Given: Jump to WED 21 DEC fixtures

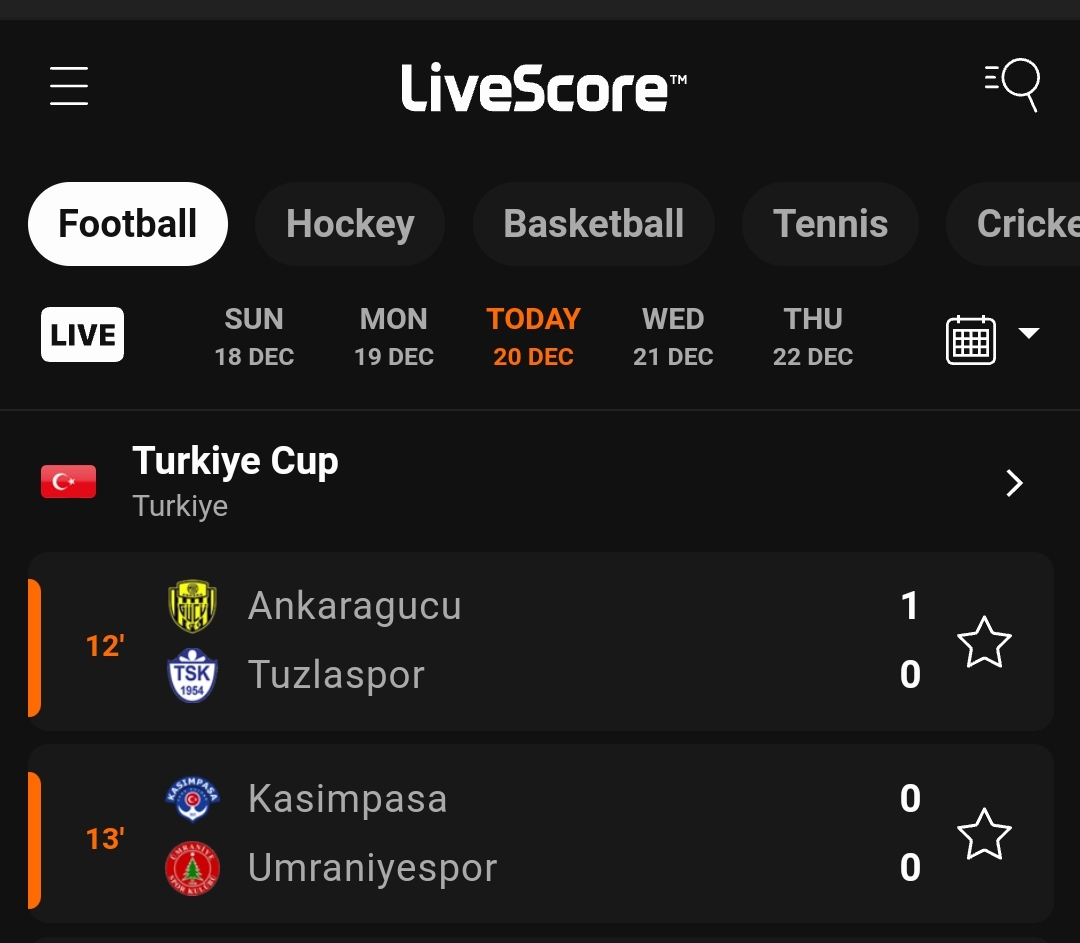Looking at the screenshot, I should click(673, 337).
